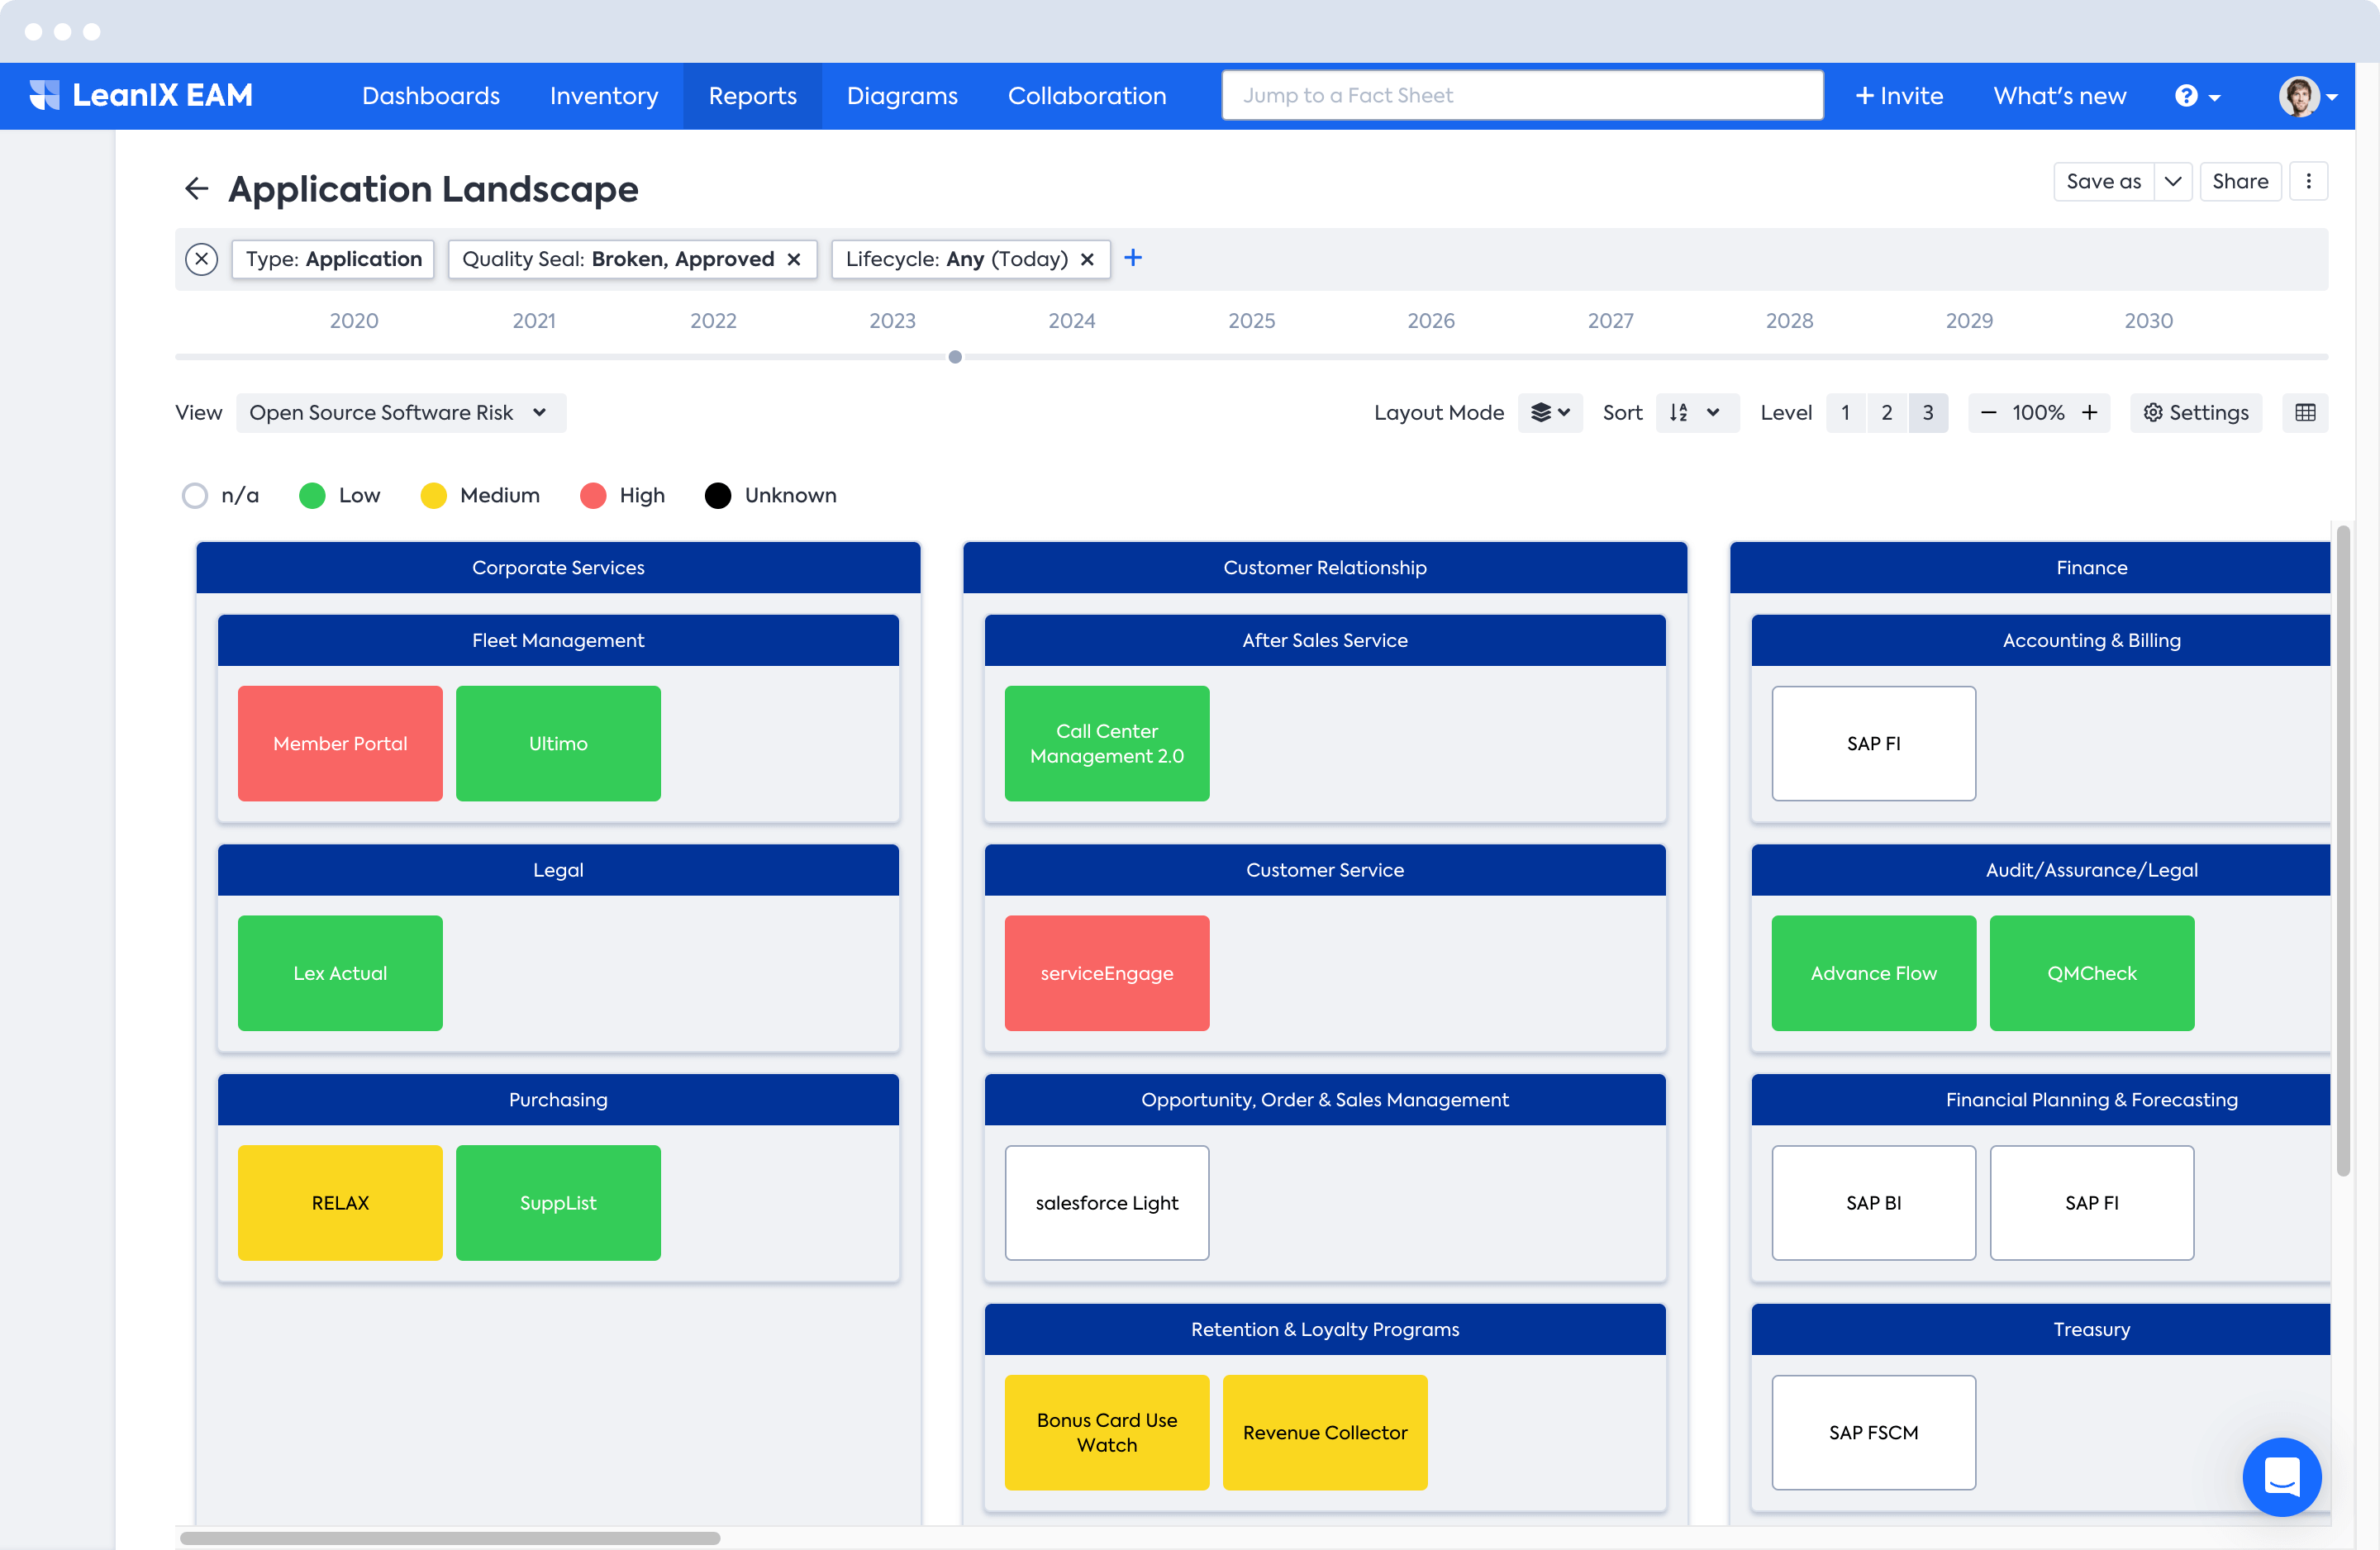This screenshot has height=1550, width=2380.
Task: Open the SAP BI tile
Action: click(x=1874, y=1203)
